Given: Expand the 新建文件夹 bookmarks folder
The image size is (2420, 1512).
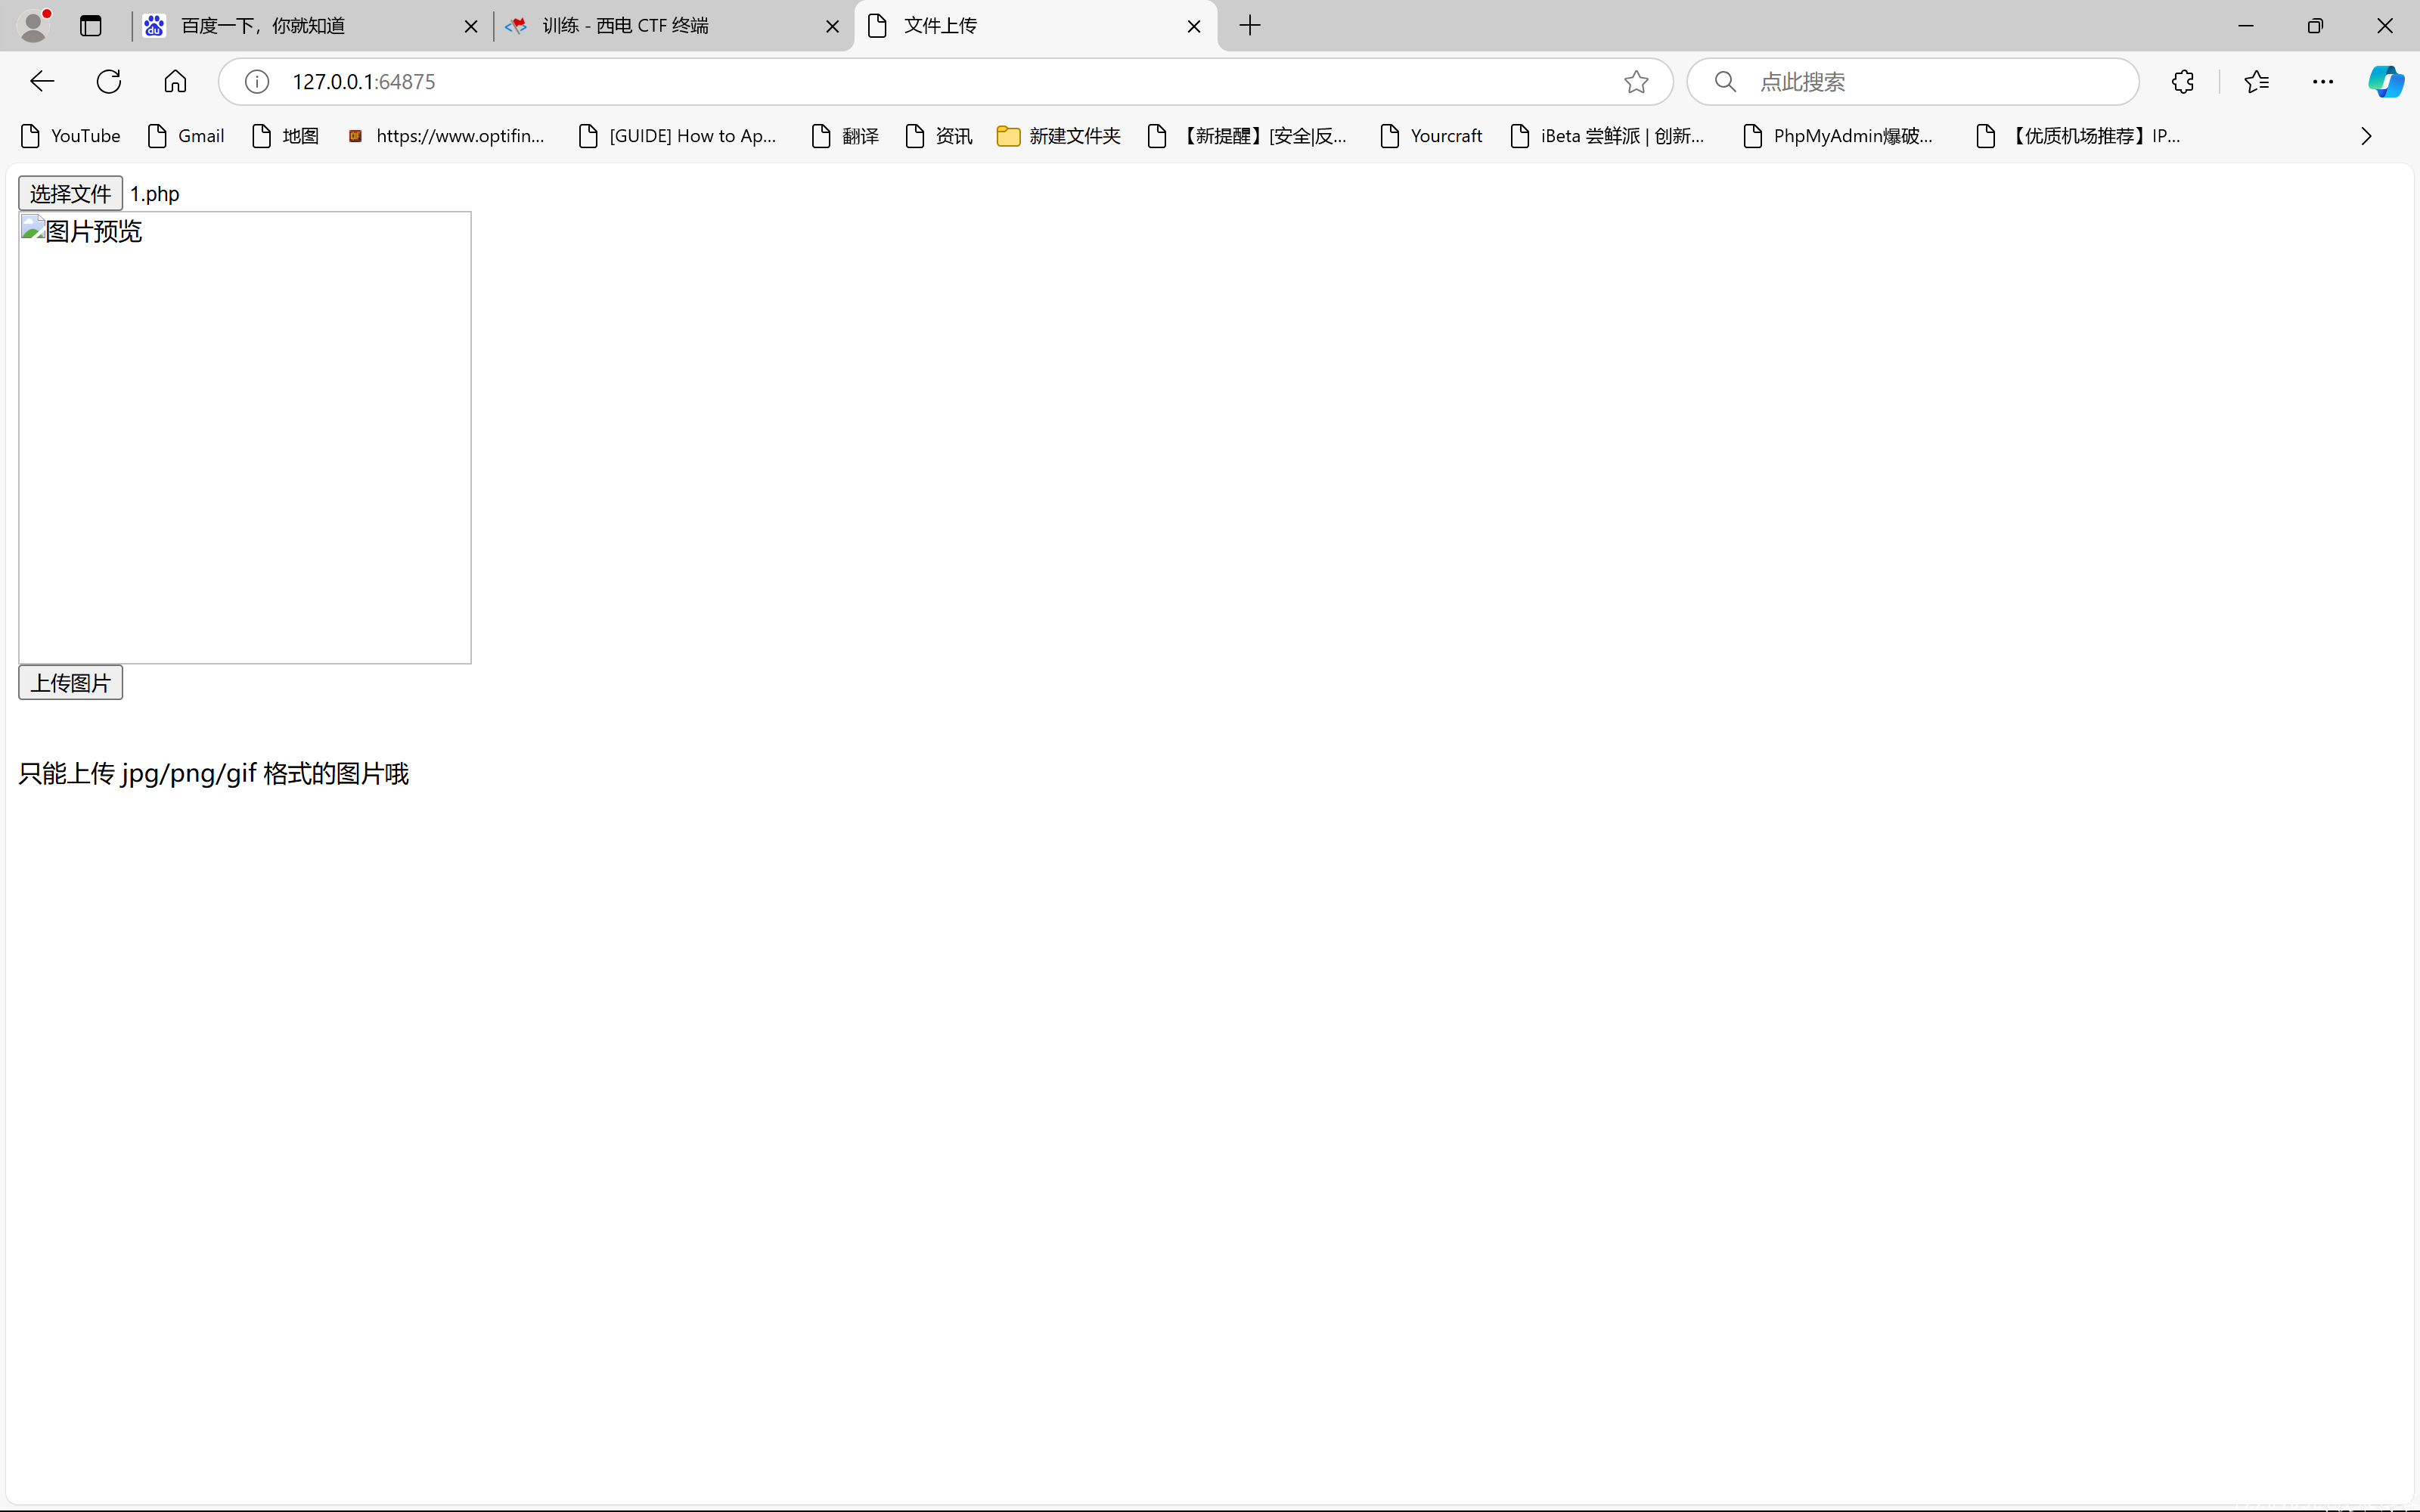Looking at the screenshot, I should 1059,136.
